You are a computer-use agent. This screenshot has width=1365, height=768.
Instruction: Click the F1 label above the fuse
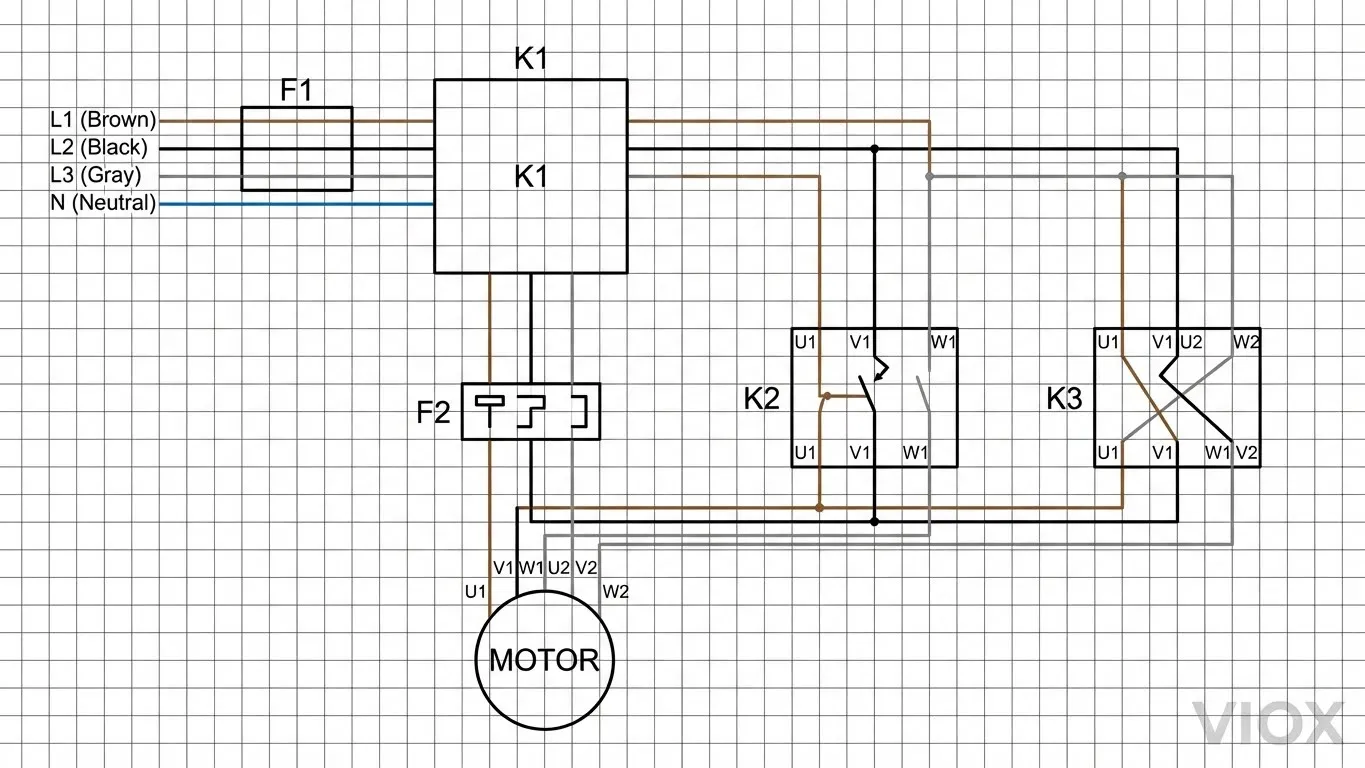[x=296, y=90]
